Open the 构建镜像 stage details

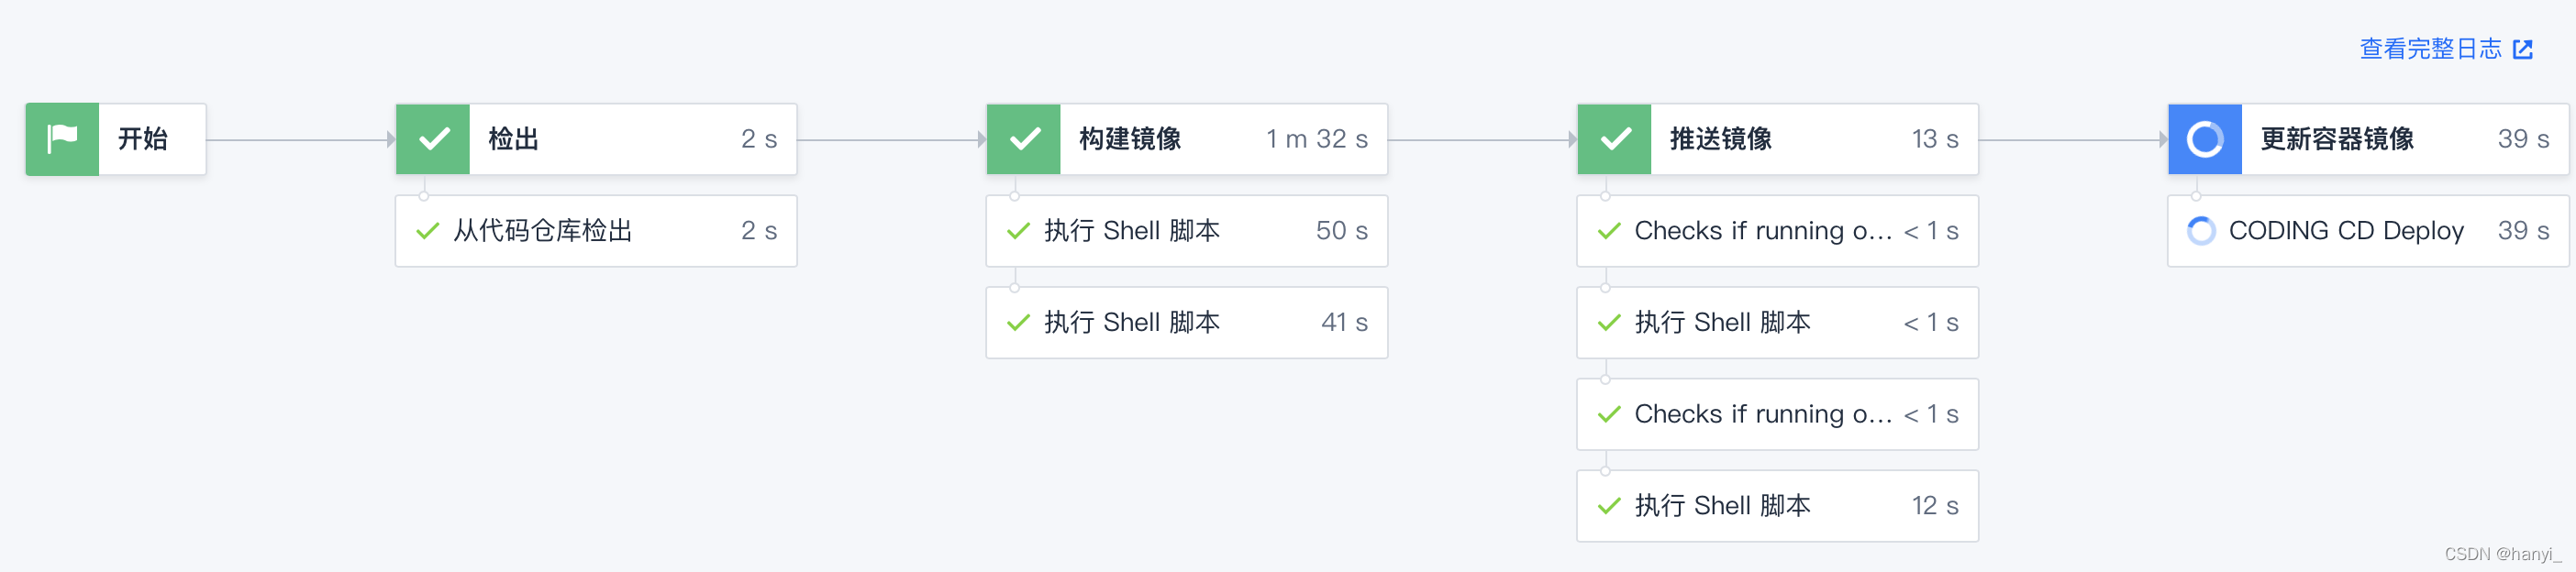(1185, 139)
